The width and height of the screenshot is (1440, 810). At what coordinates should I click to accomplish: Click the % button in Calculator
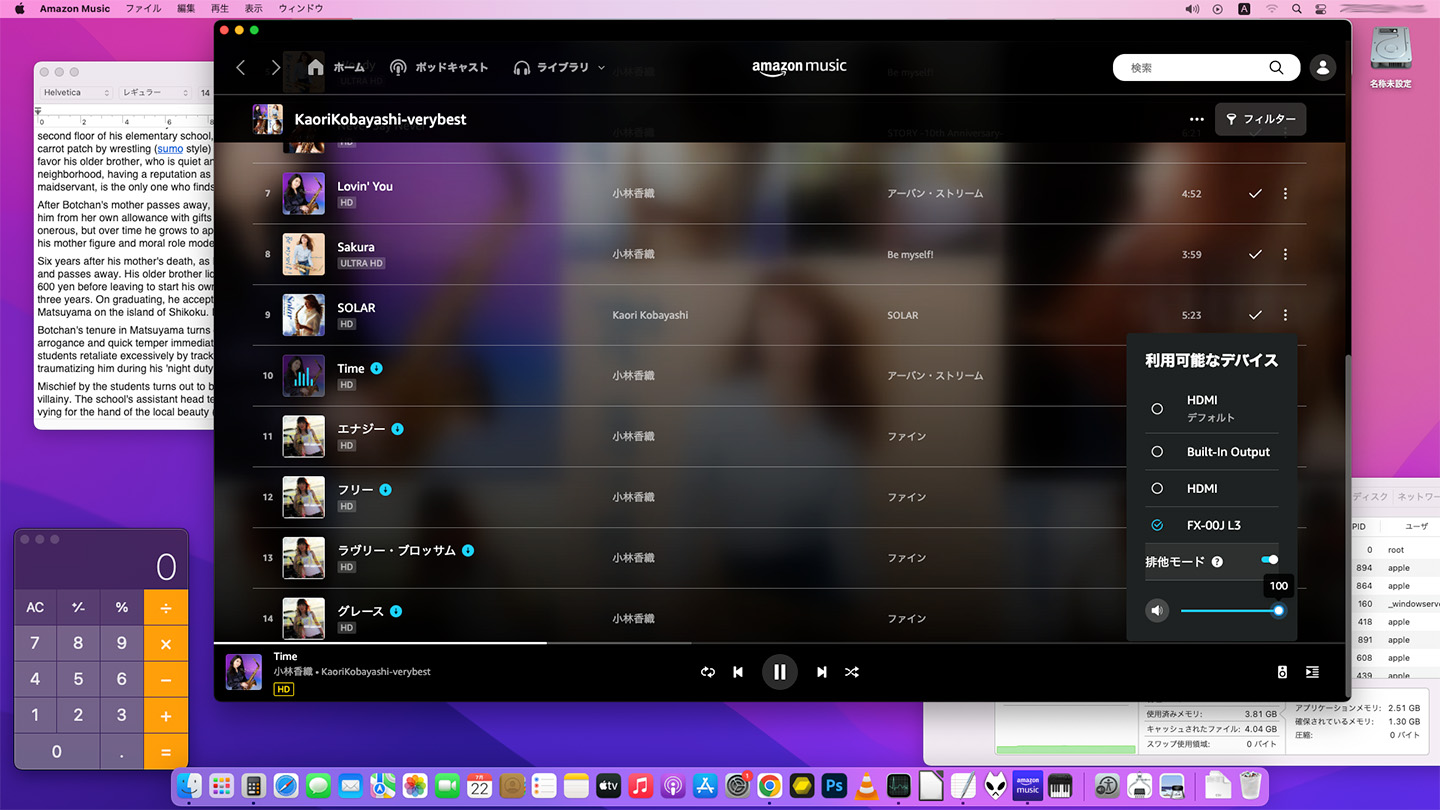[x=122, y=607]
